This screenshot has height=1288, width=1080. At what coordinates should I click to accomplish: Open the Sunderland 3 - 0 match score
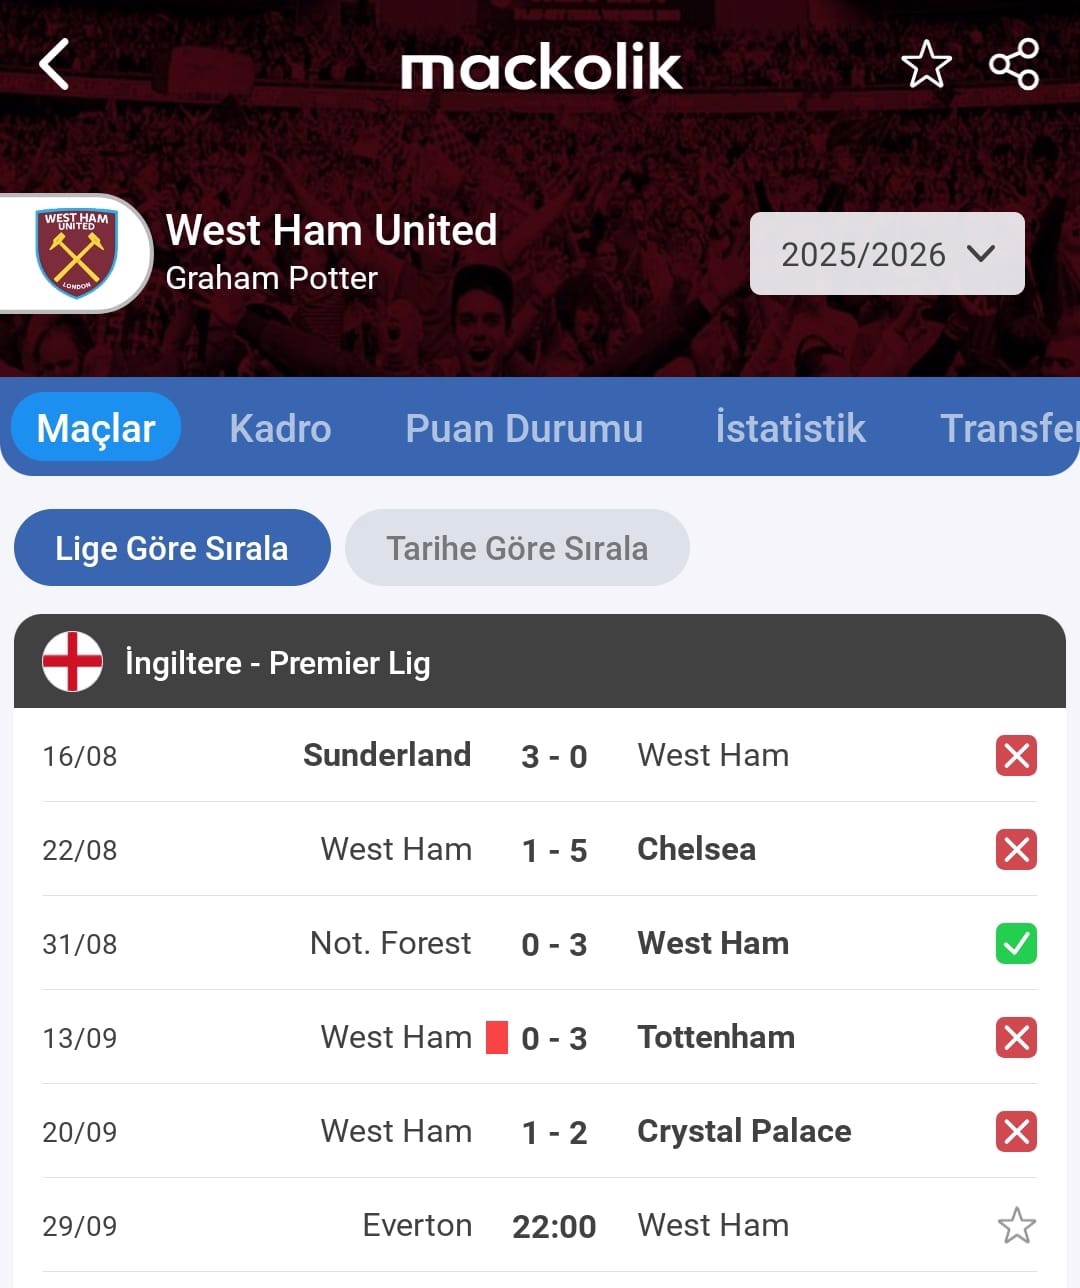tap(554, 756)
